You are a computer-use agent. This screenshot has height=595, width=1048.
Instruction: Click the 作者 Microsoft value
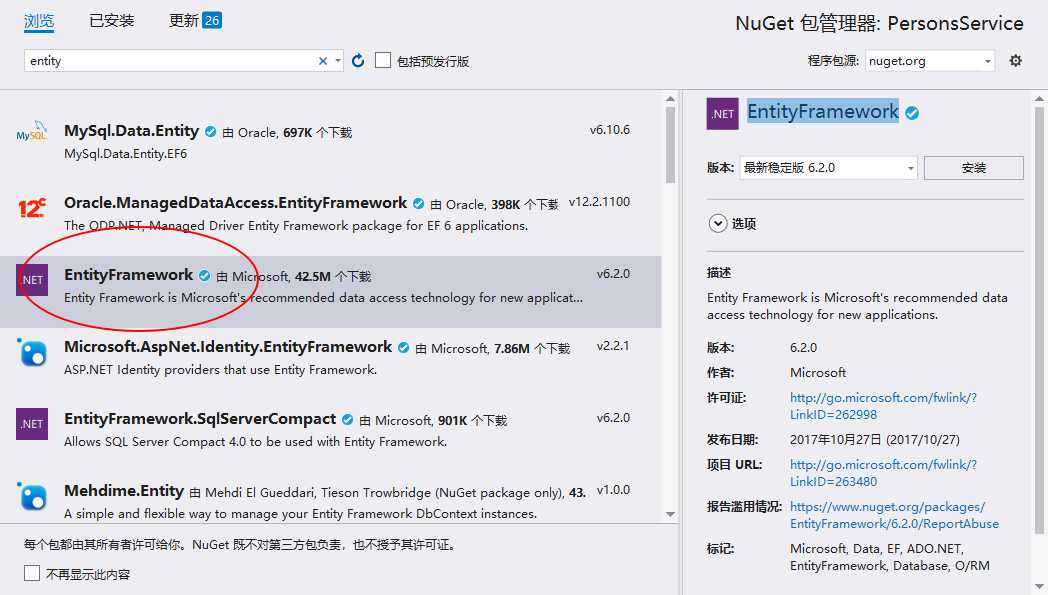click(x=818, y=372)
